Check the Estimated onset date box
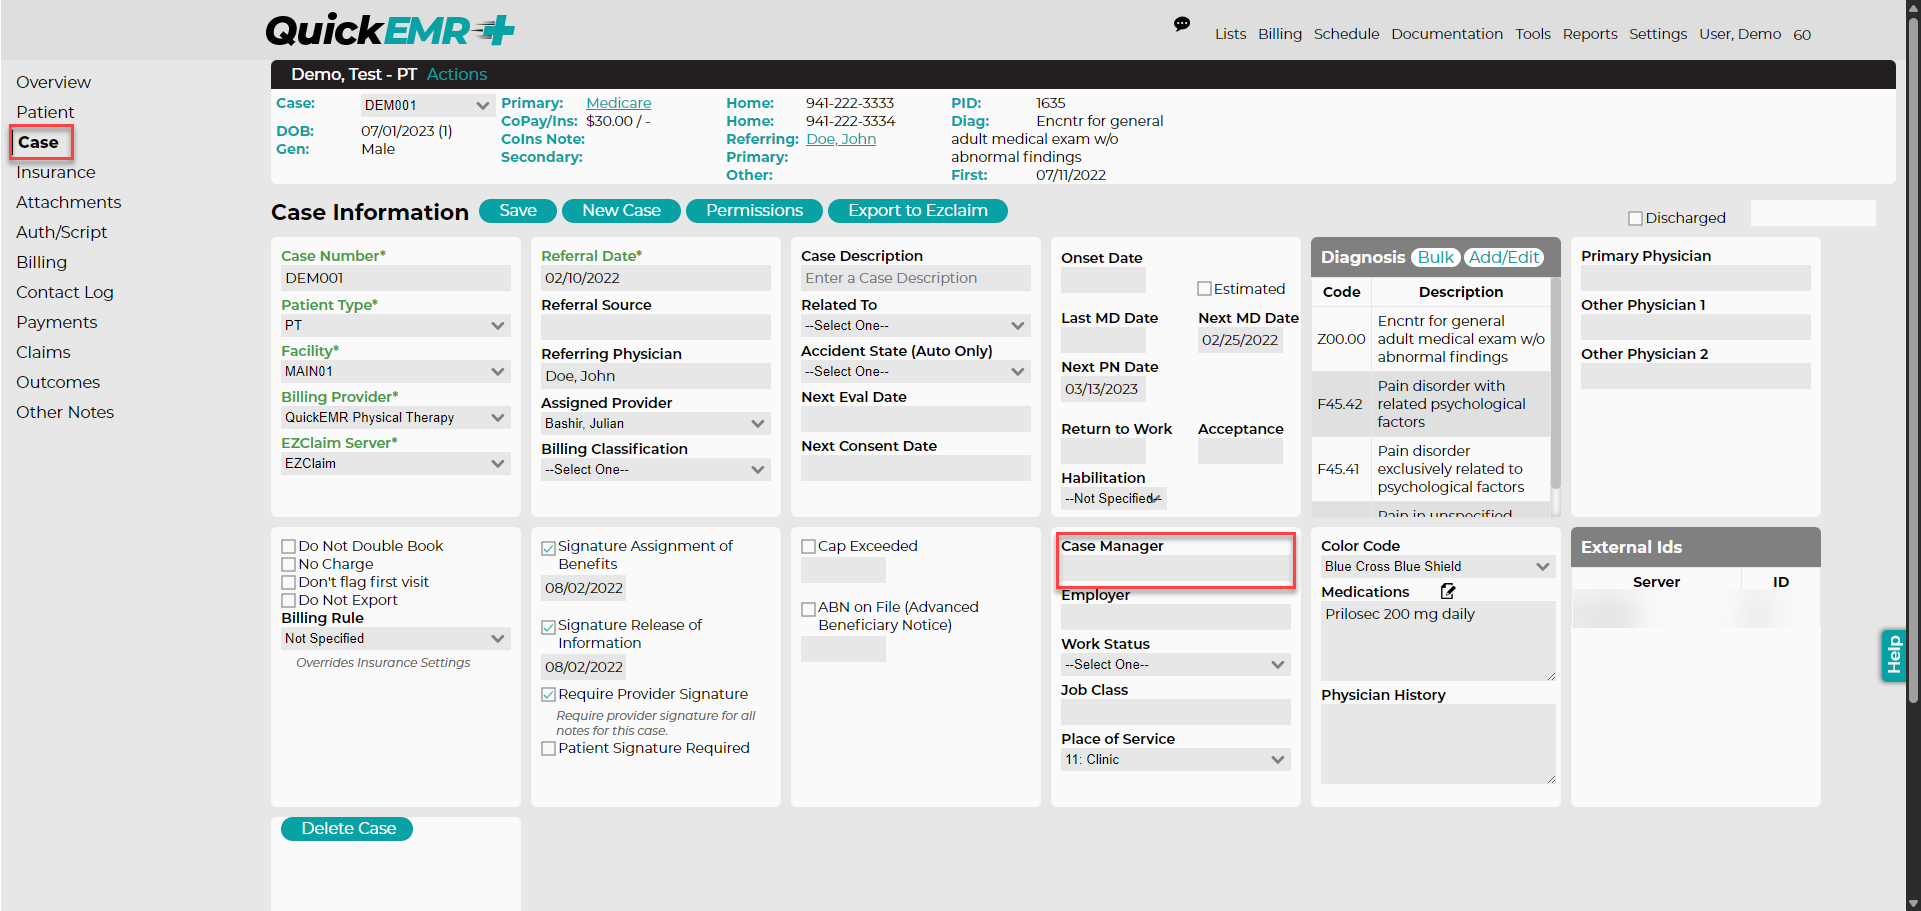The height and width of the screenshot is (911, 1921). 1205,289
